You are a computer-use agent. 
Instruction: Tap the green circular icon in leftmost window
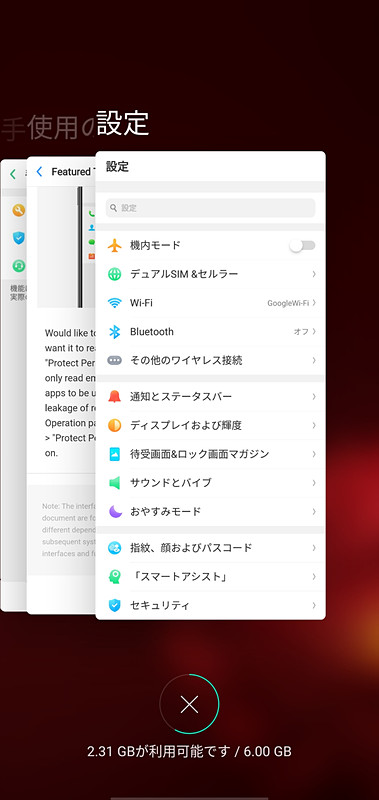[19, 266]
